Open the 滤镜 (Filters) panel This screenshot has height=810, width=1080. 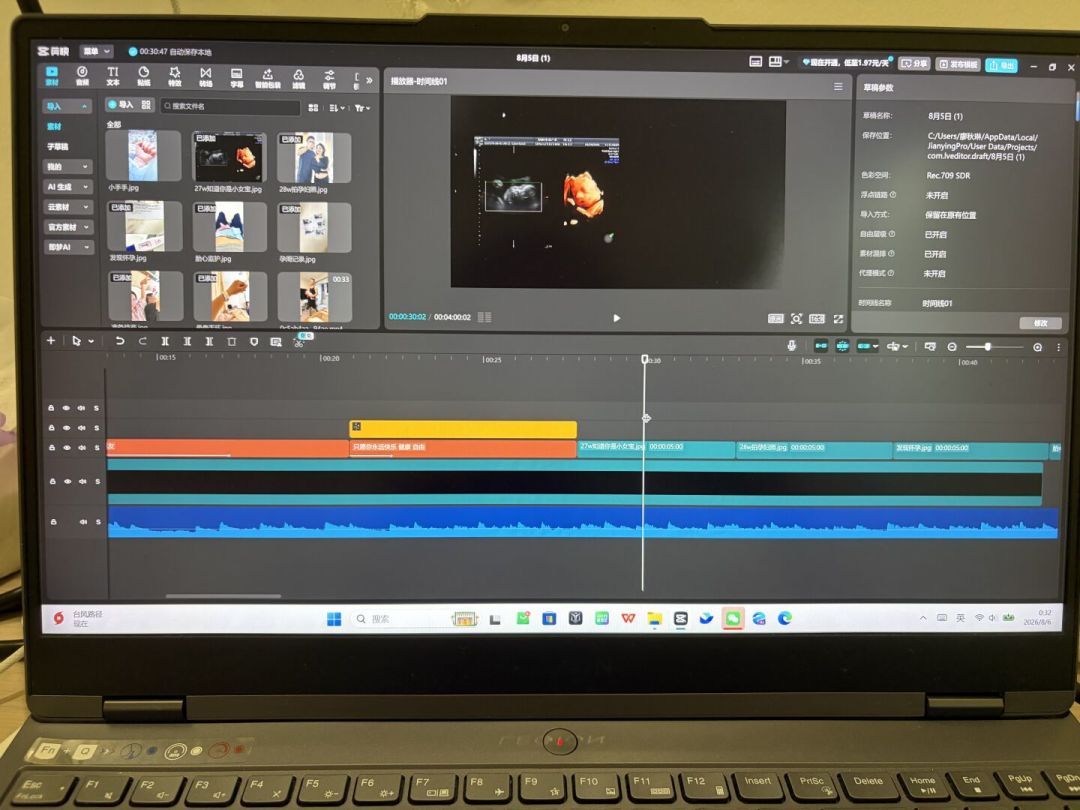coord(298,78)
